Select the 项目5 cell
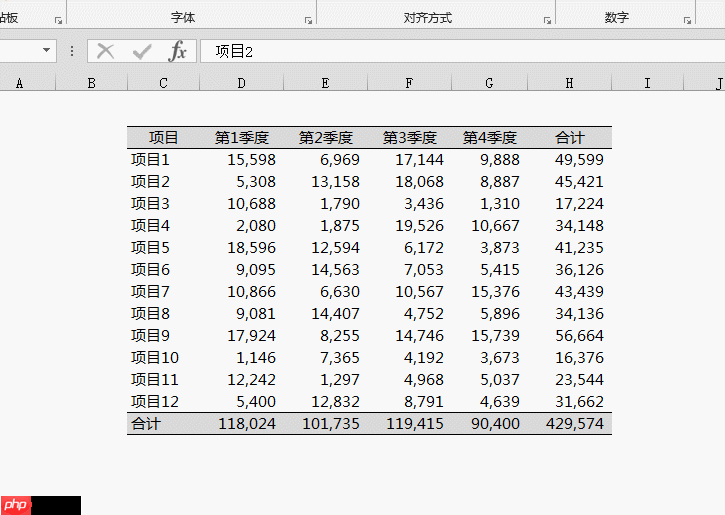This screenshot has width=725, height=515. [x=163, y=247]
